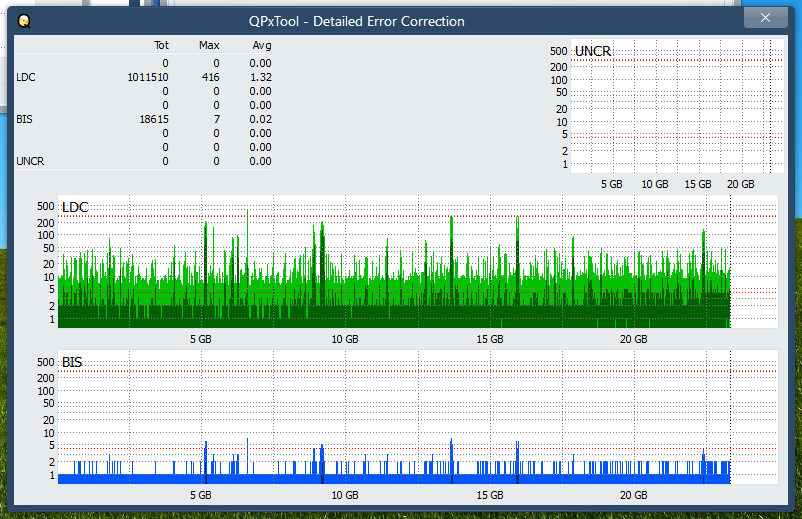Click the 5 GB axis label under BIS graph

click(x=200, y=495)
